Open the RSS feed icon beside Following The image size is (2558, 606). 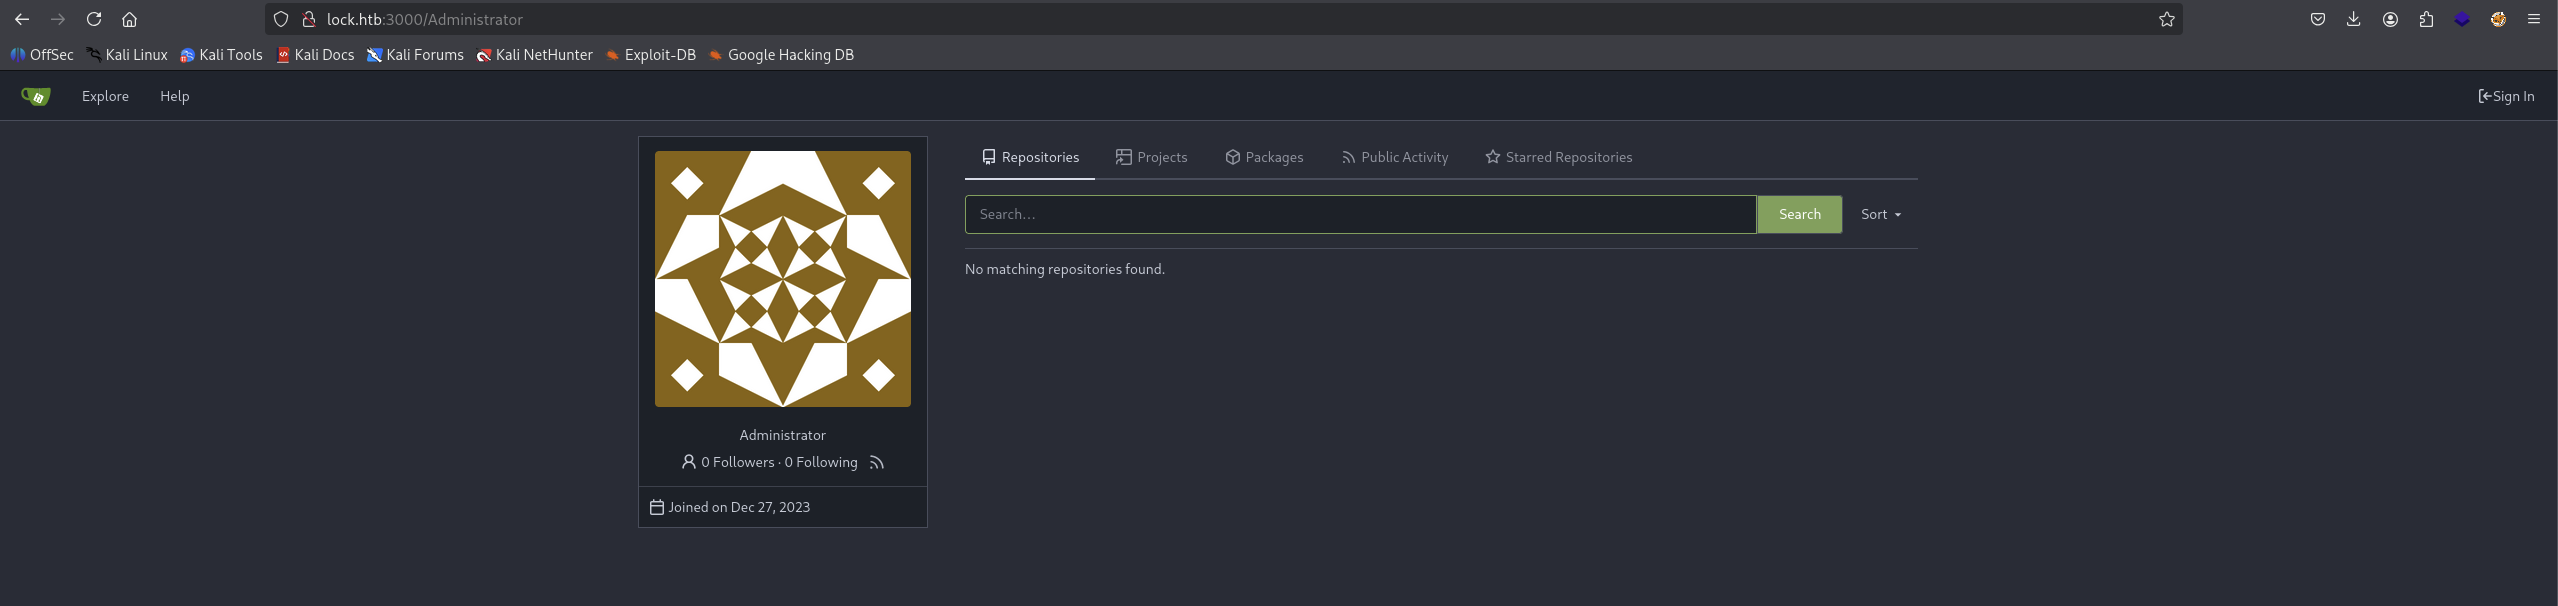(x=877, y=462)
